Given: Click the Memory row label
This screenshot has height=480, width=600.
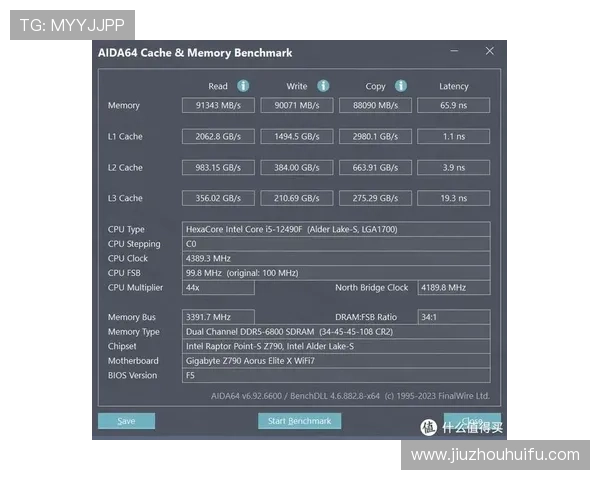Looking at the screenshot, I should [x=124, y=106].
